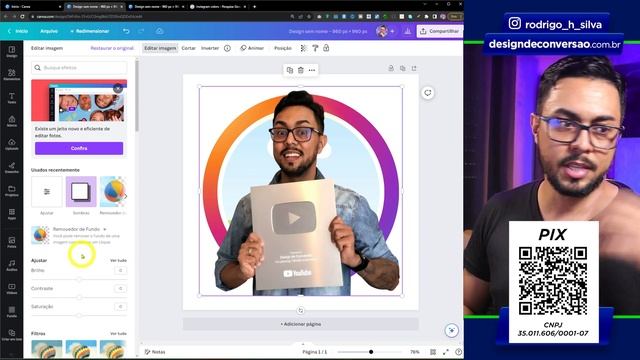Open the Marca panel in the sidebar

(x=11, y=121)
